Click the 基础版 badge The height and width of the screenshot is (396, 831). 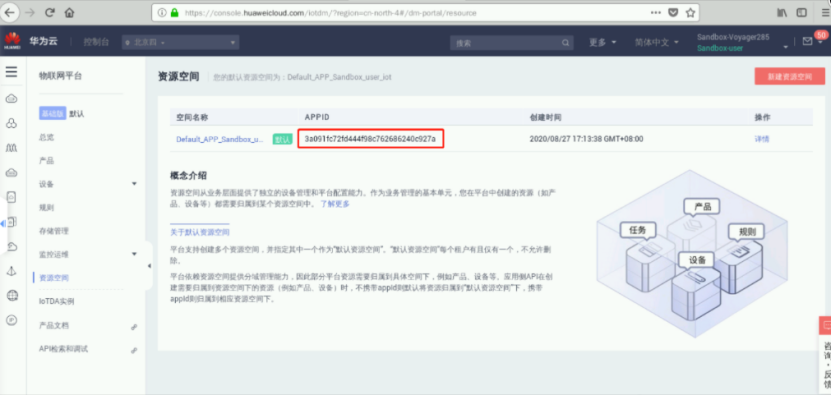[x=52, y=113]
